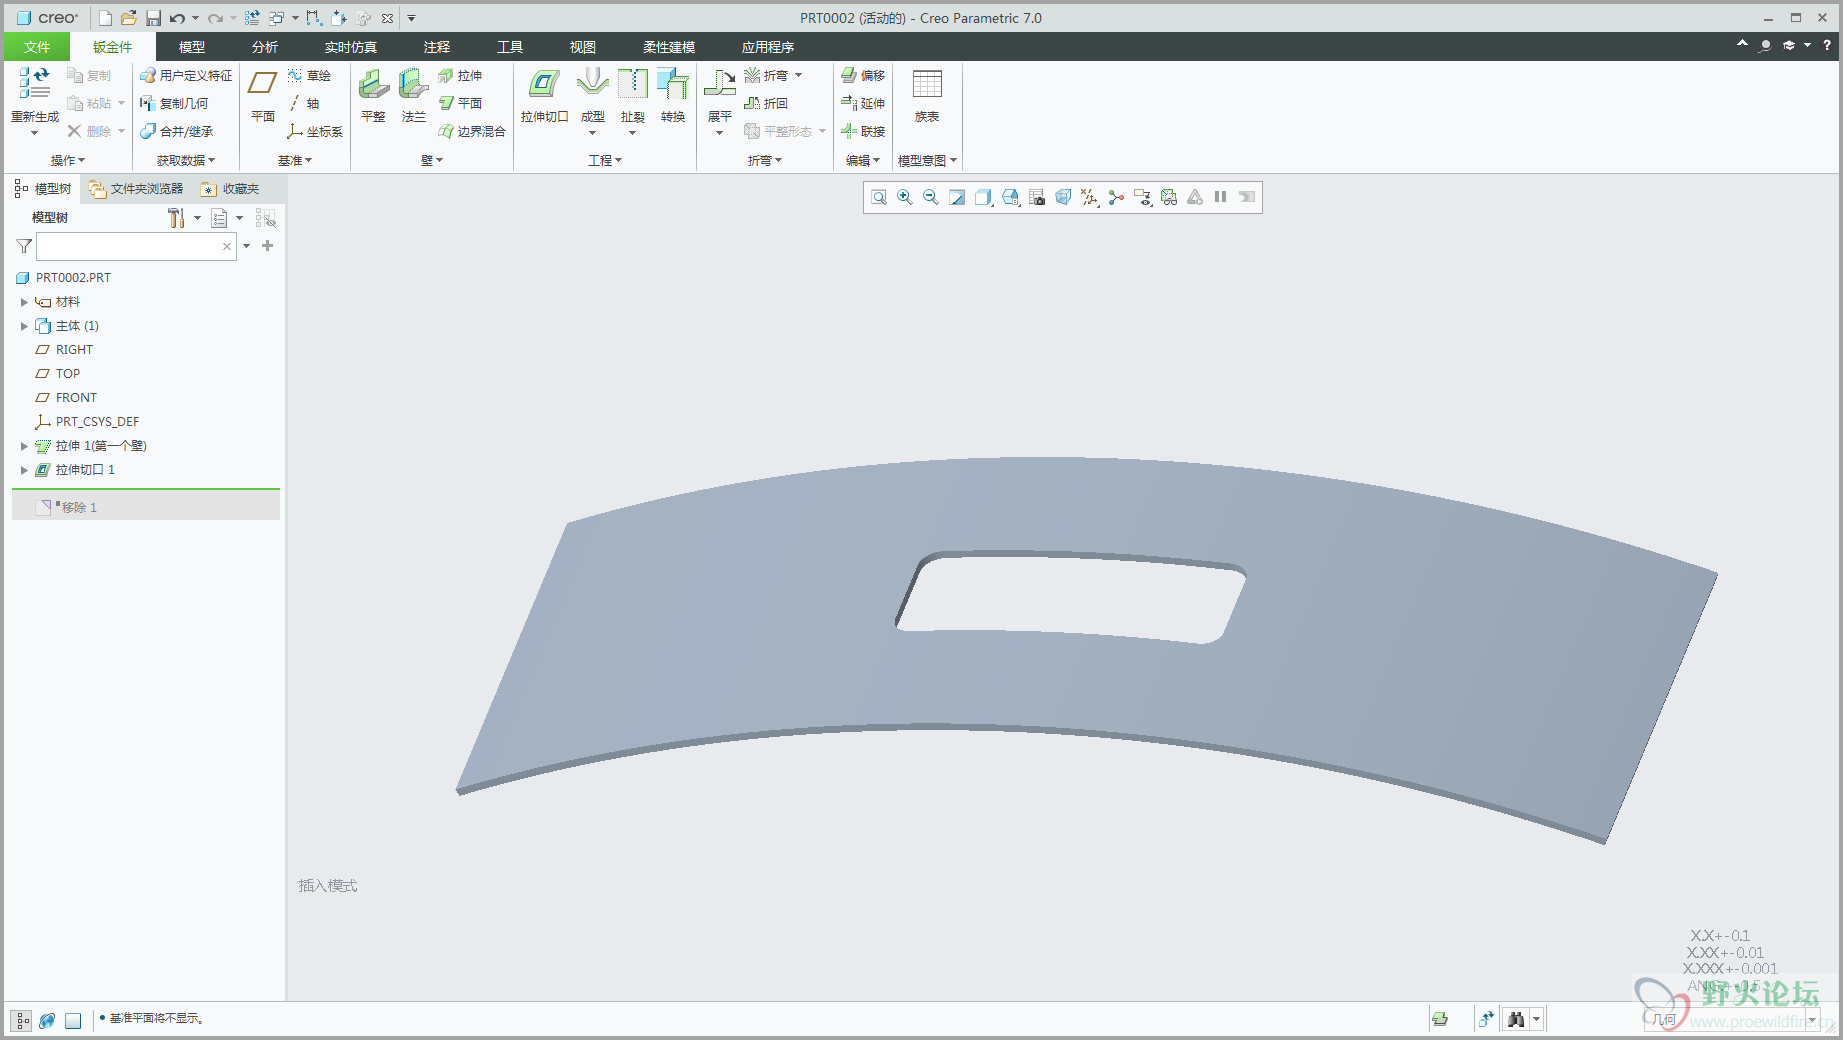Click the Zoom In magnifier icon
Screen dimensions: 1843x1040
pos(905,198)
